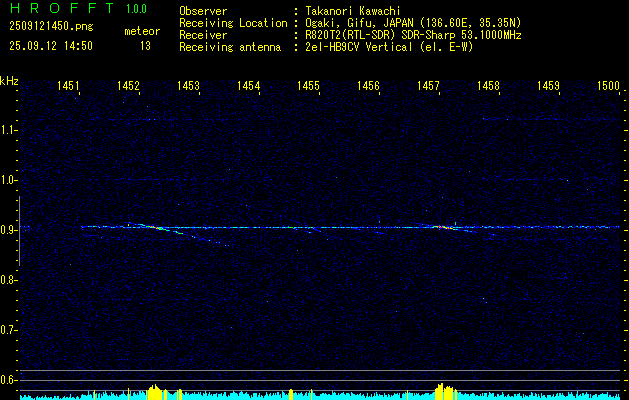Select the filename 2509121450.png
Screen dimensions: 629x400
click(51, 26)
